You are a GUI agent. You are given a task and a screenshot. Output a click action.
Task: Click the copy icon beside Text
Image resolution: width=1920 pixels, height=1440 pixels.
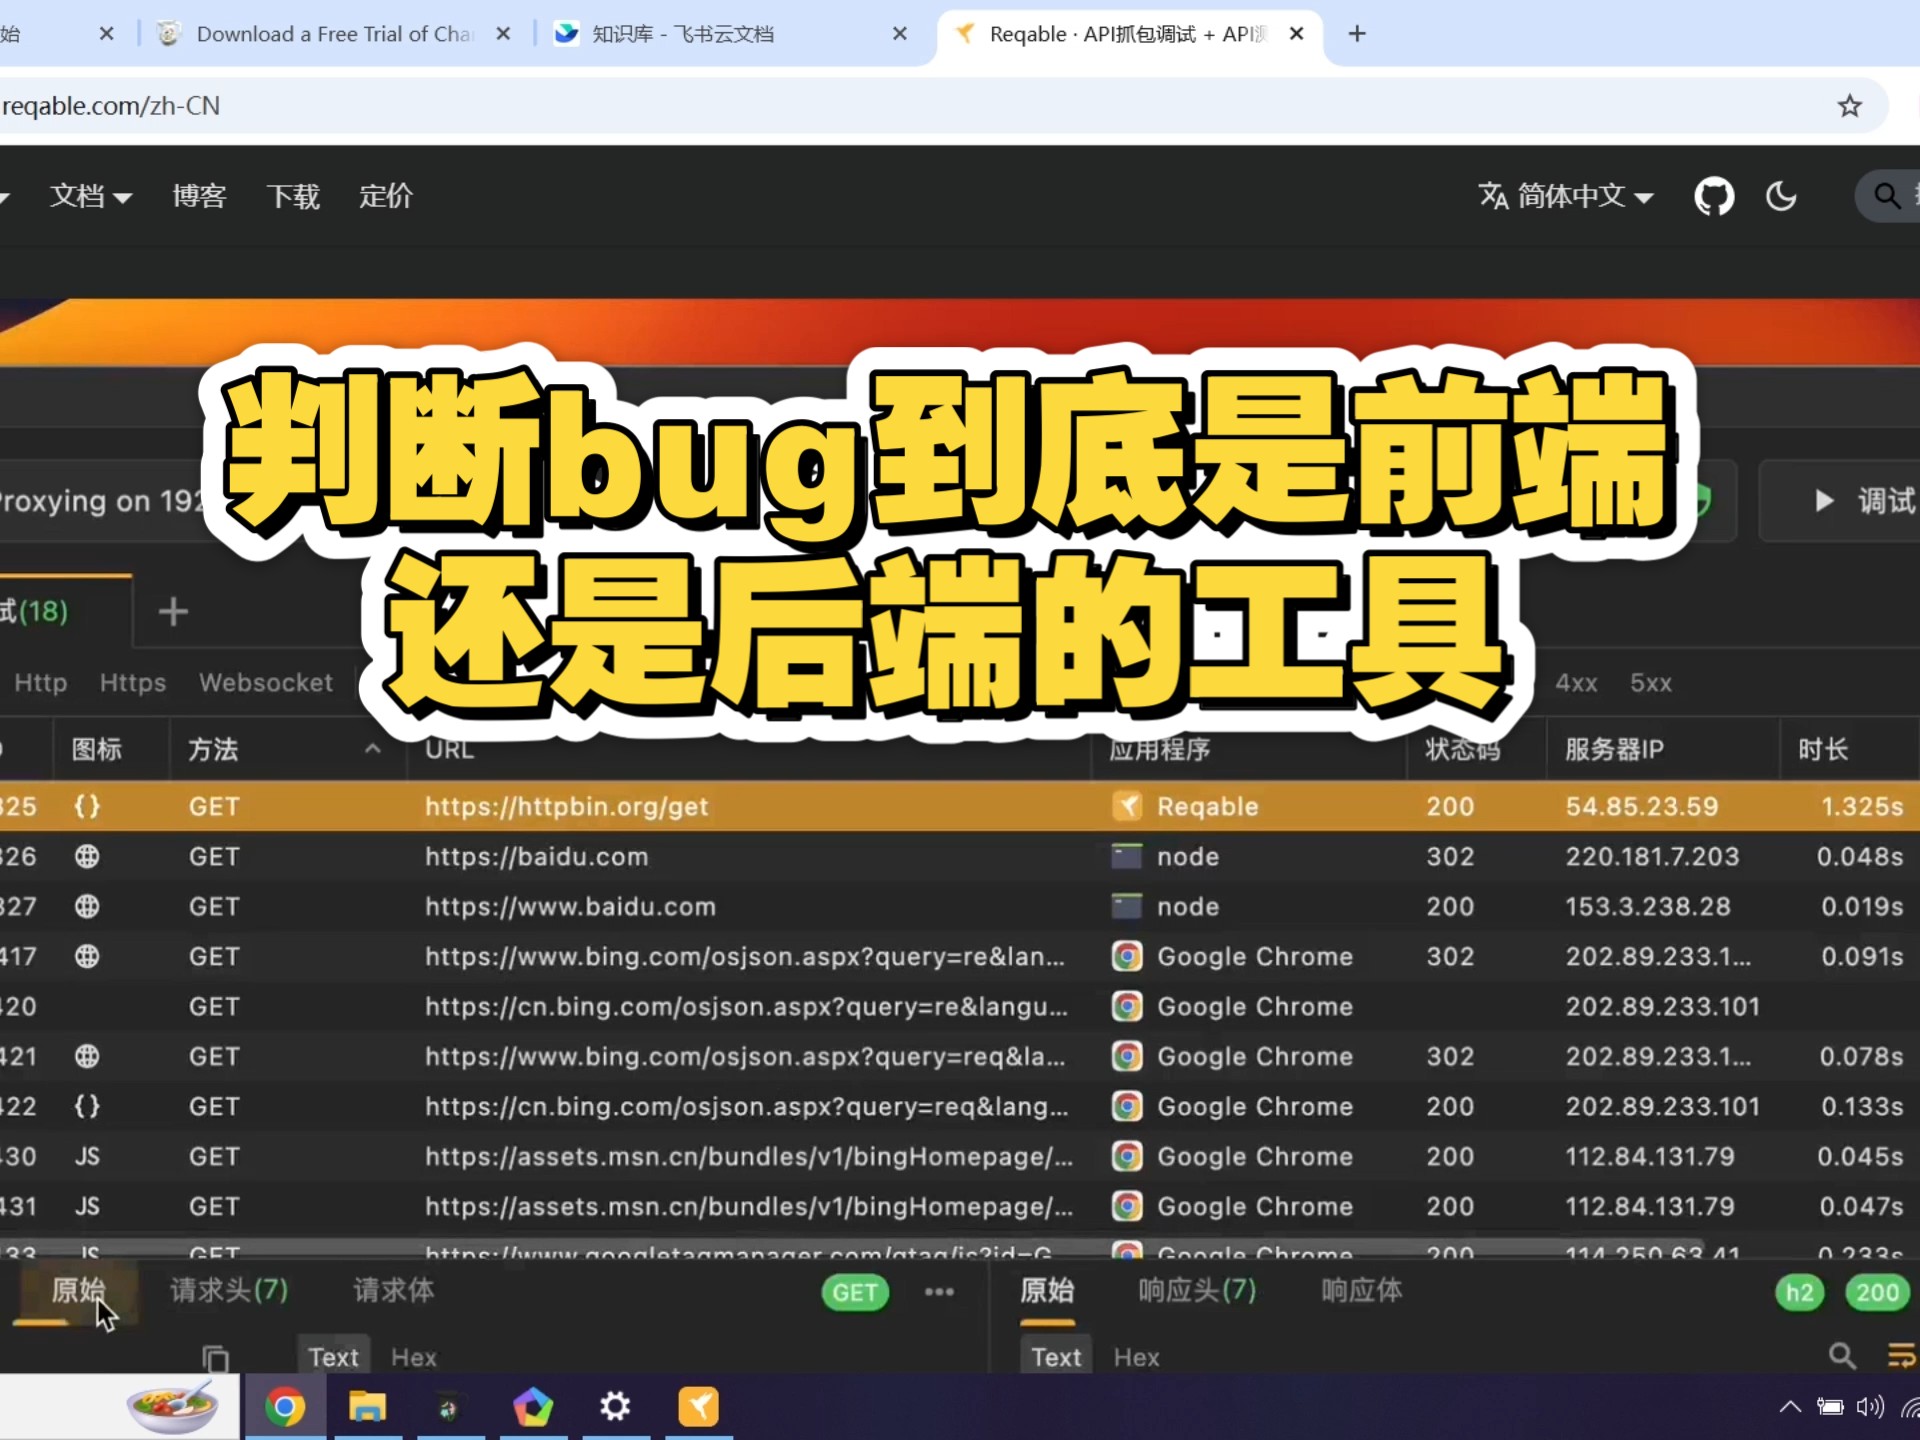(x=216, y=1358)
